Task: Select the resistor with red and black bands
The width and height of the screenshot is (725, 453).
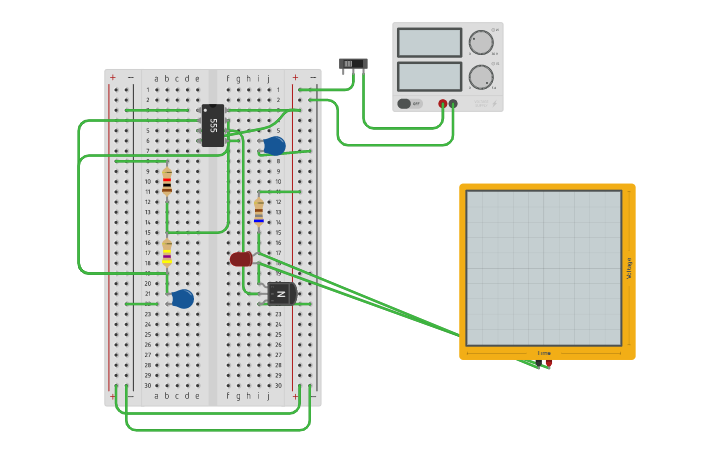Action: tap(167, 182)
